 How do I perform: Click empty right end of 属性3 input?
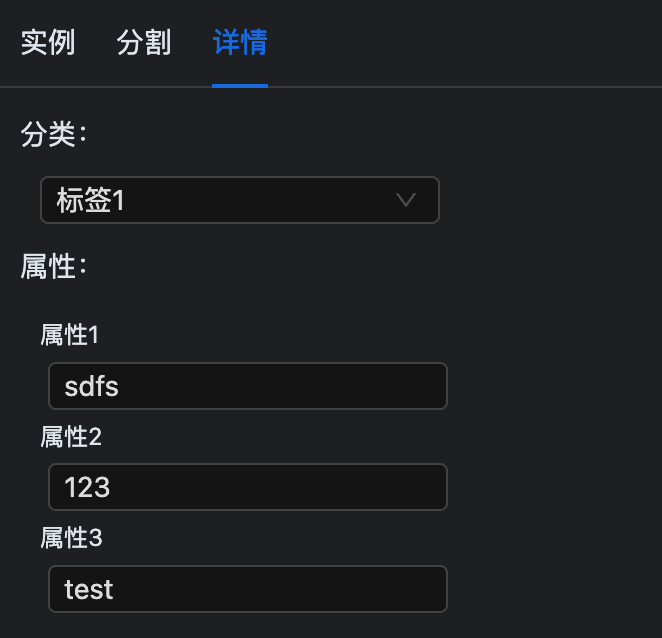pyautogui.click(x=400, y=589)
